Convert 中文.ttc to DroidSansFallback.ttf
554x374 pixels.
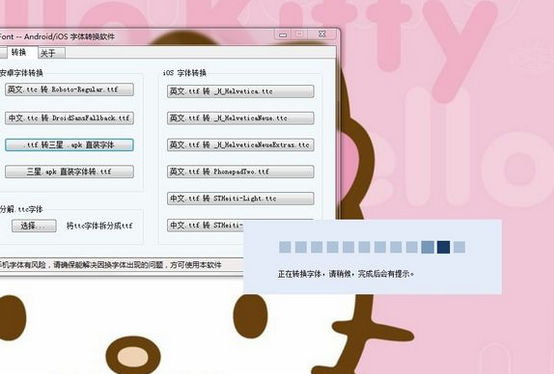coord(69,118)
